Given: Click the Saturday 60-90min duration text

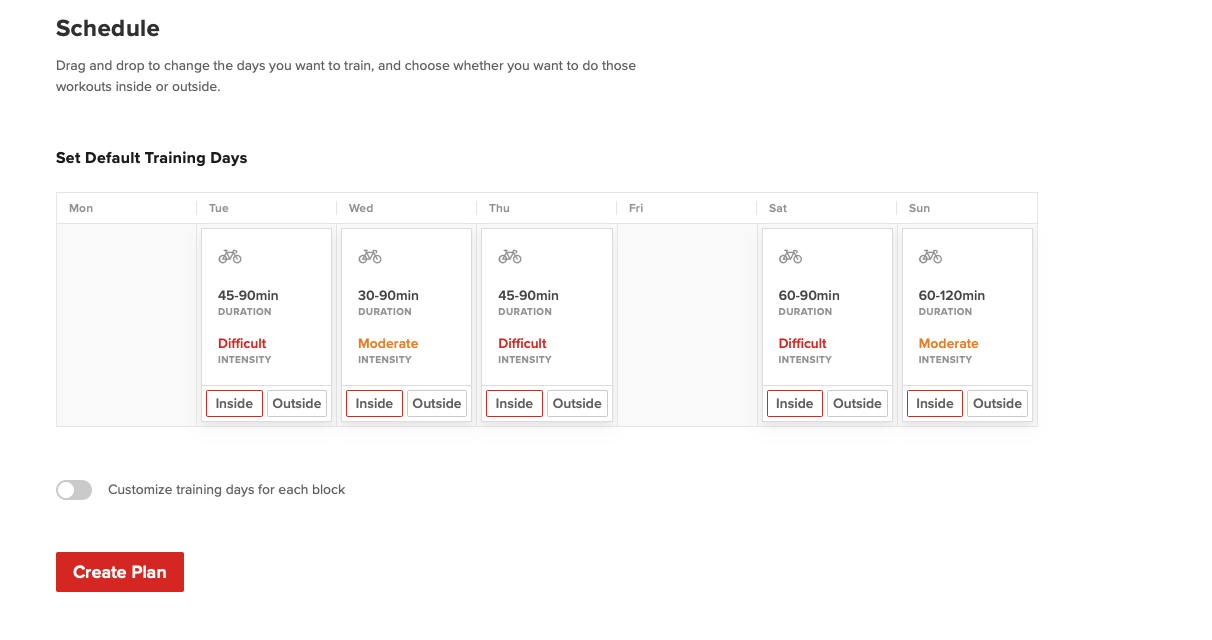Looking at the screenshot, I should [x=809, y=296].
